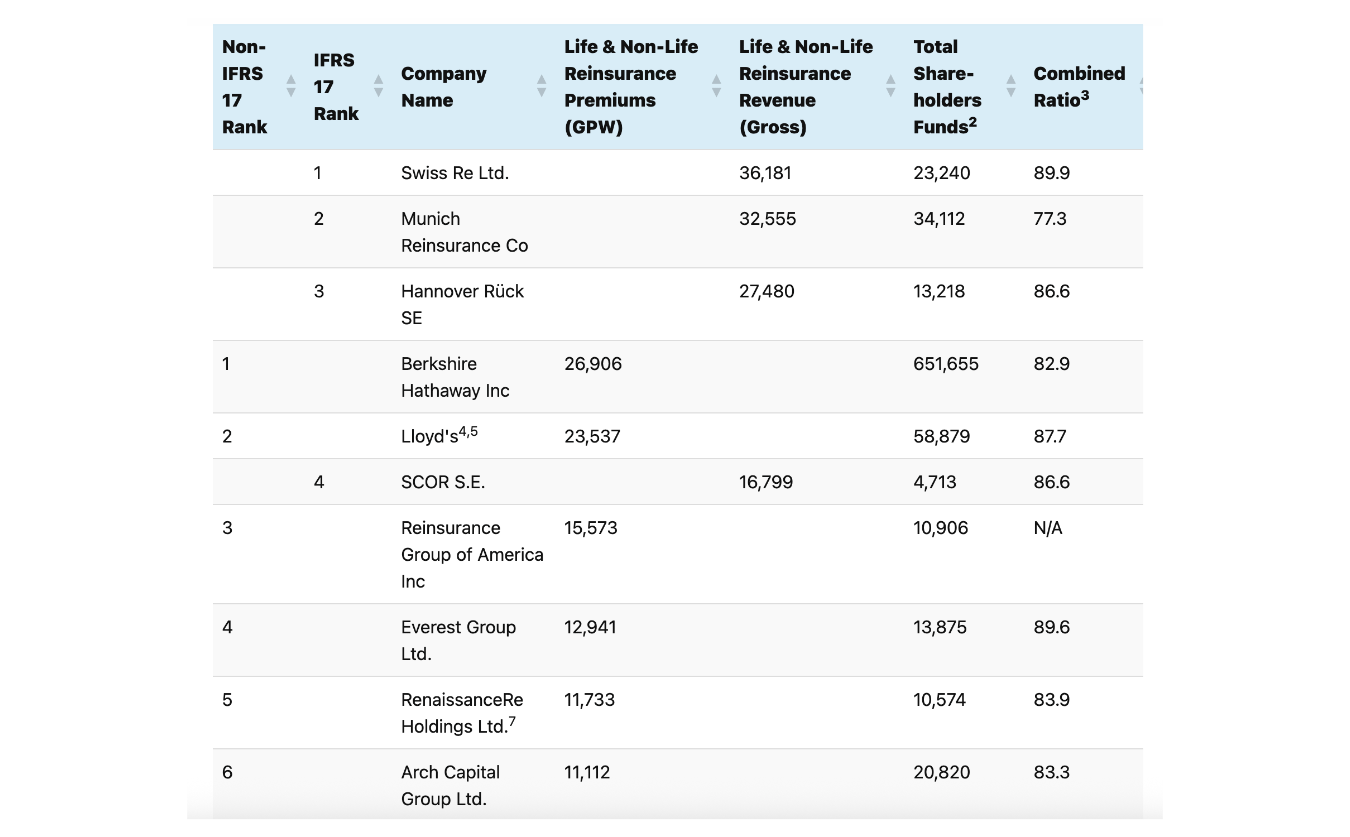Sort by Company Name arrows

click(x=542, y=87)
